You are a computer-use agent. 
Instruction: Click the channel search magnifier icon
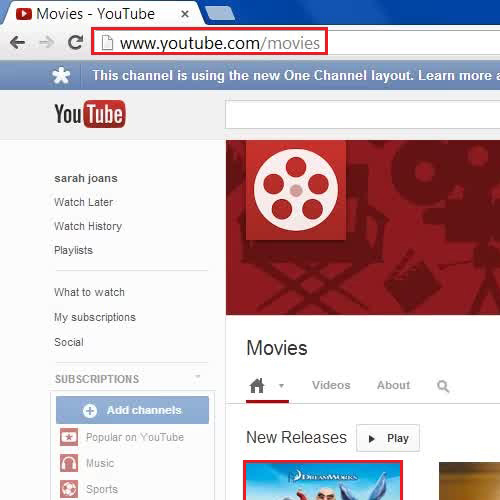click(x=443, y=386)
